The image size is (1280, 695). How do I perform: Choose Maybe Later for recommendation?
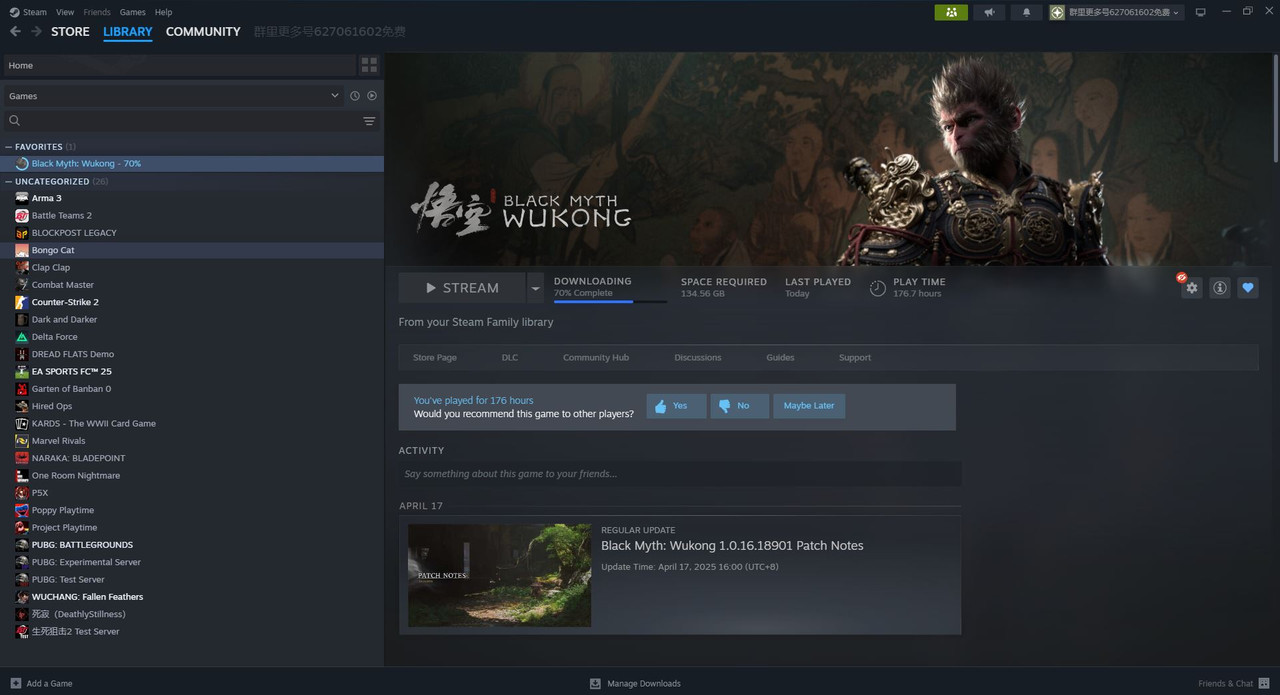click(809, 406)
